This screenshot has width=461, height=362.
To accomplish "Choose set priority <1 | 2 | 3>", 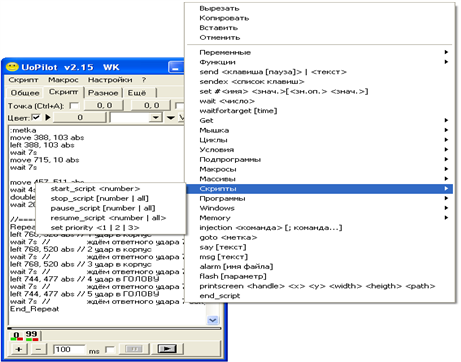I will (110, 228).
